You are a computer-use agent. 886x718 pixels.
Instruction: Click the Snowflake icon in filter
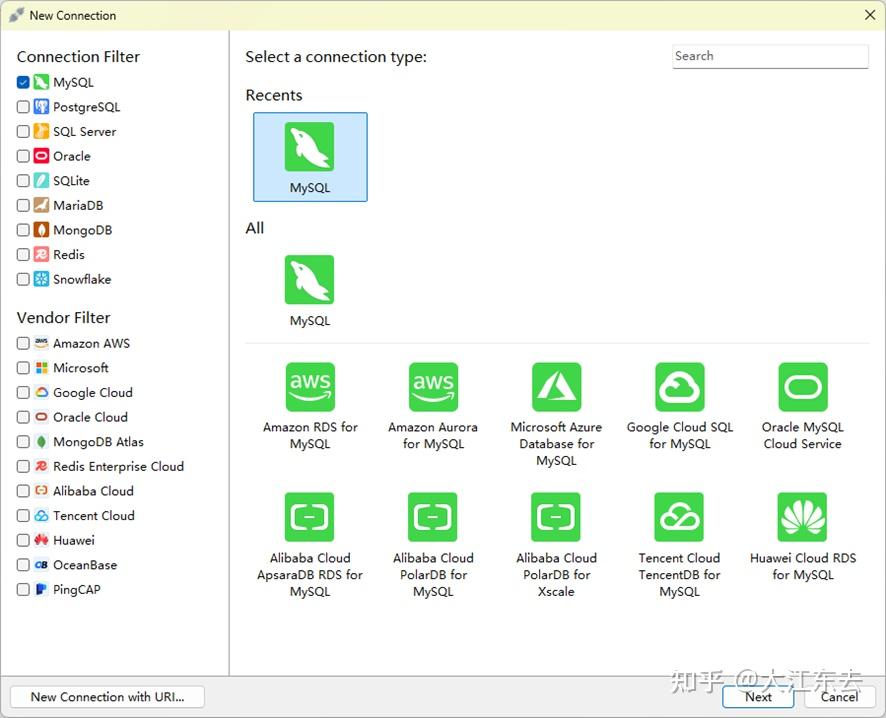coord(41,279)
